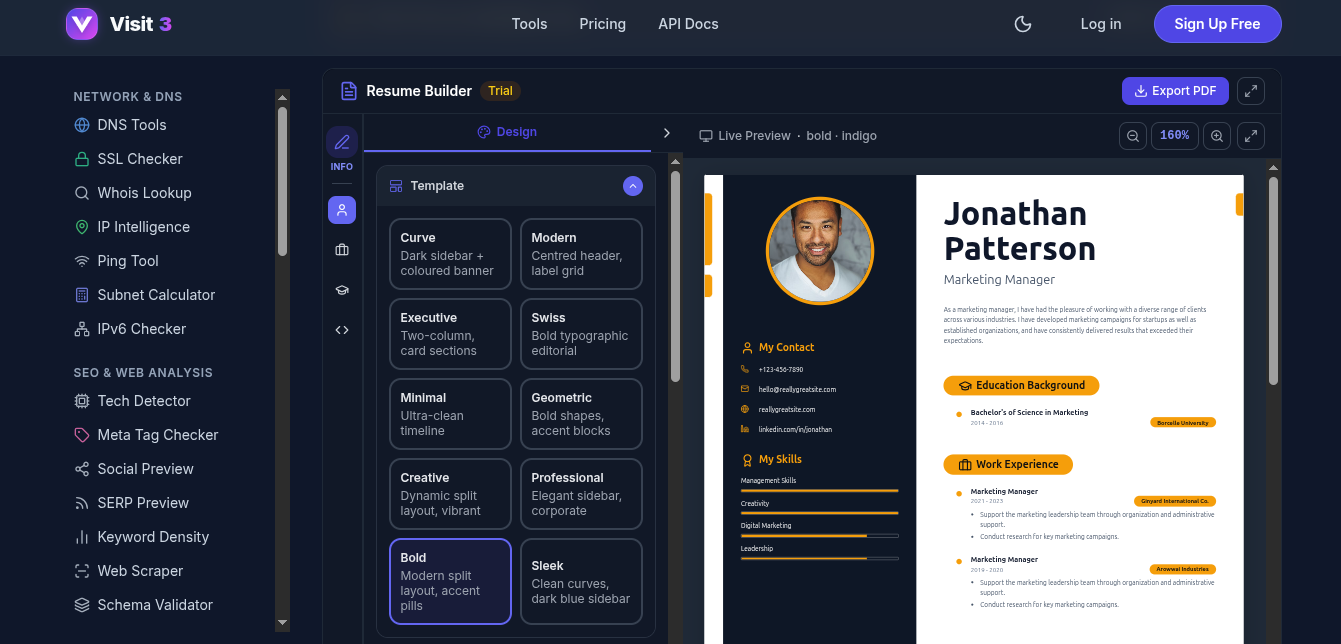The image size is (1341, 644).
Task: Click the Leadership skill bar
Action: (x=820, y=558)
